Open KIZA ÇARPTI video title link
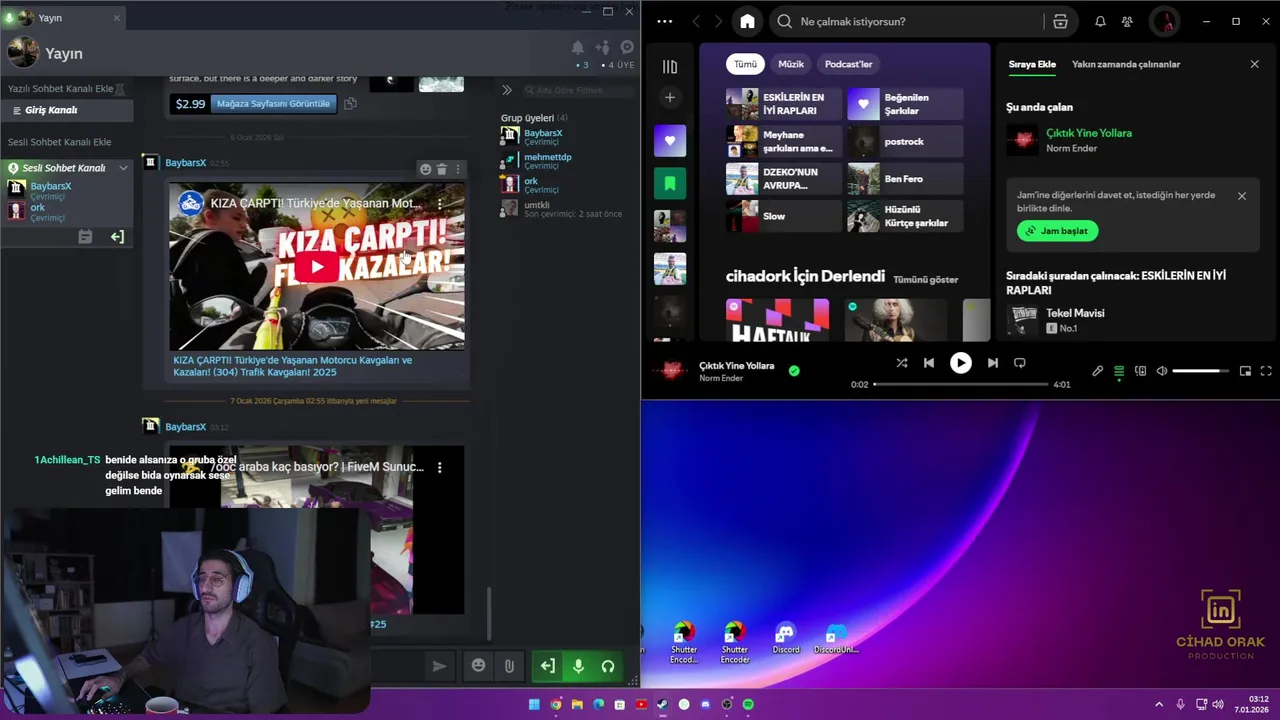Screen dimensions: 1280x720 pyautogui.click(x=293, y=366)
